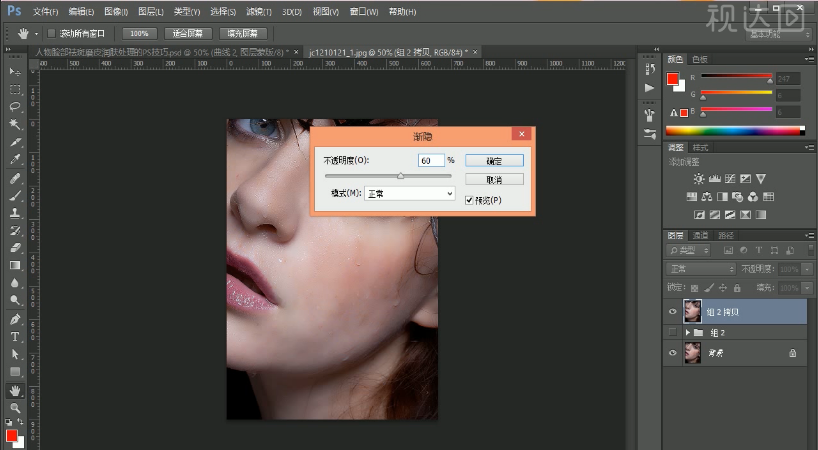Add an Invert adjustment
The image size is (818, 450).
click(x=699, y=214)
